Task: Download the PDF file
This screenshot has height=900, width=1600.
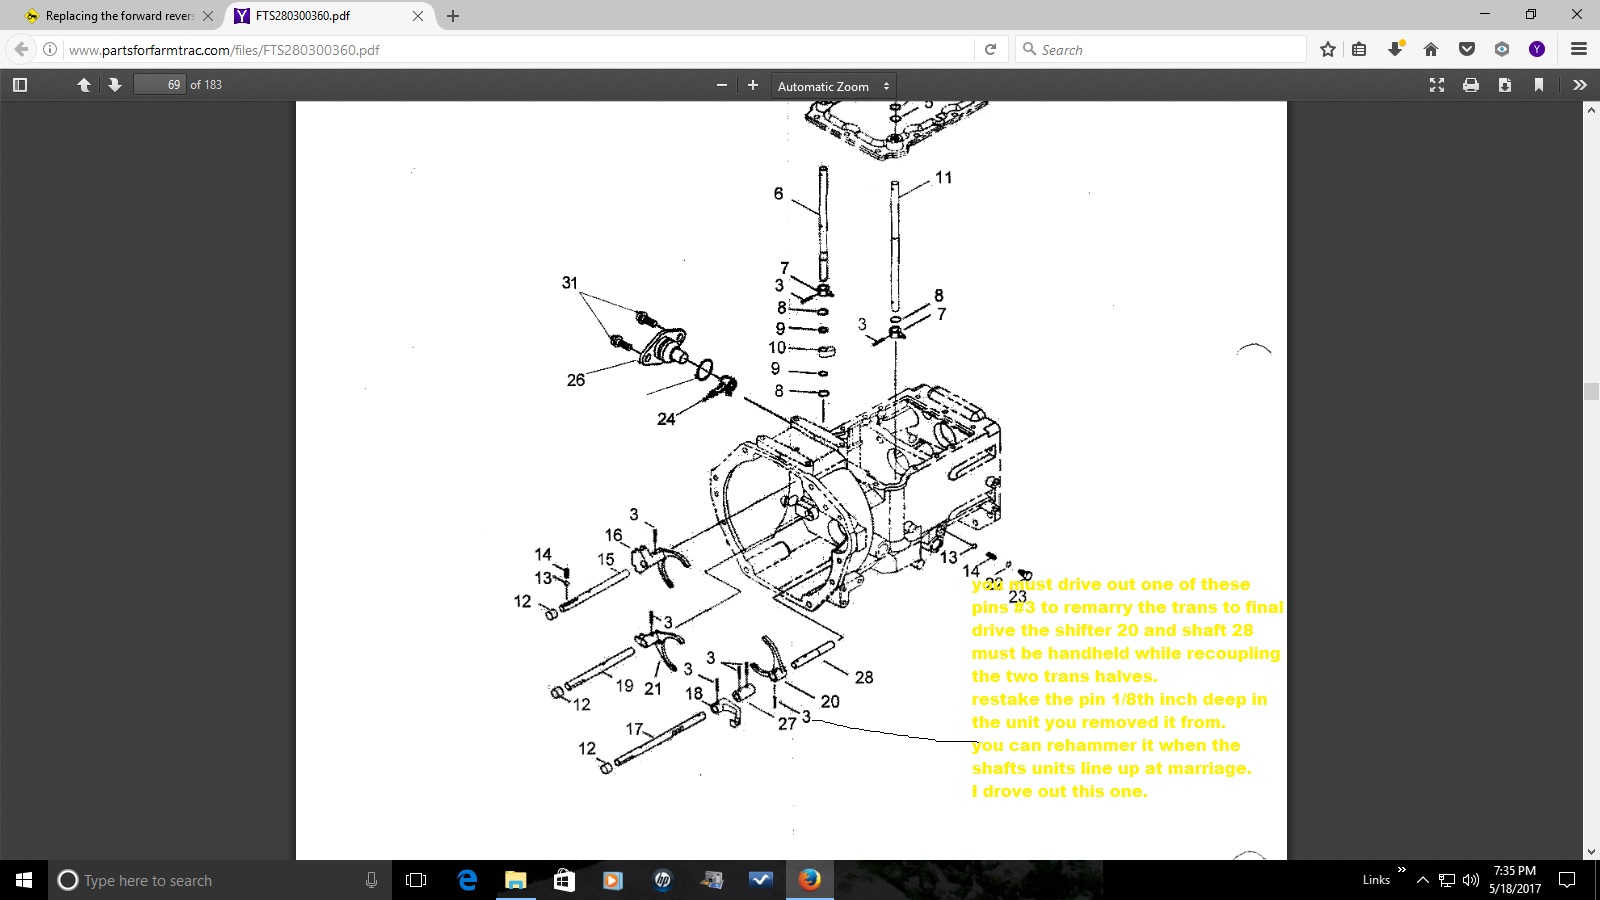Action: coord(1505,85)
